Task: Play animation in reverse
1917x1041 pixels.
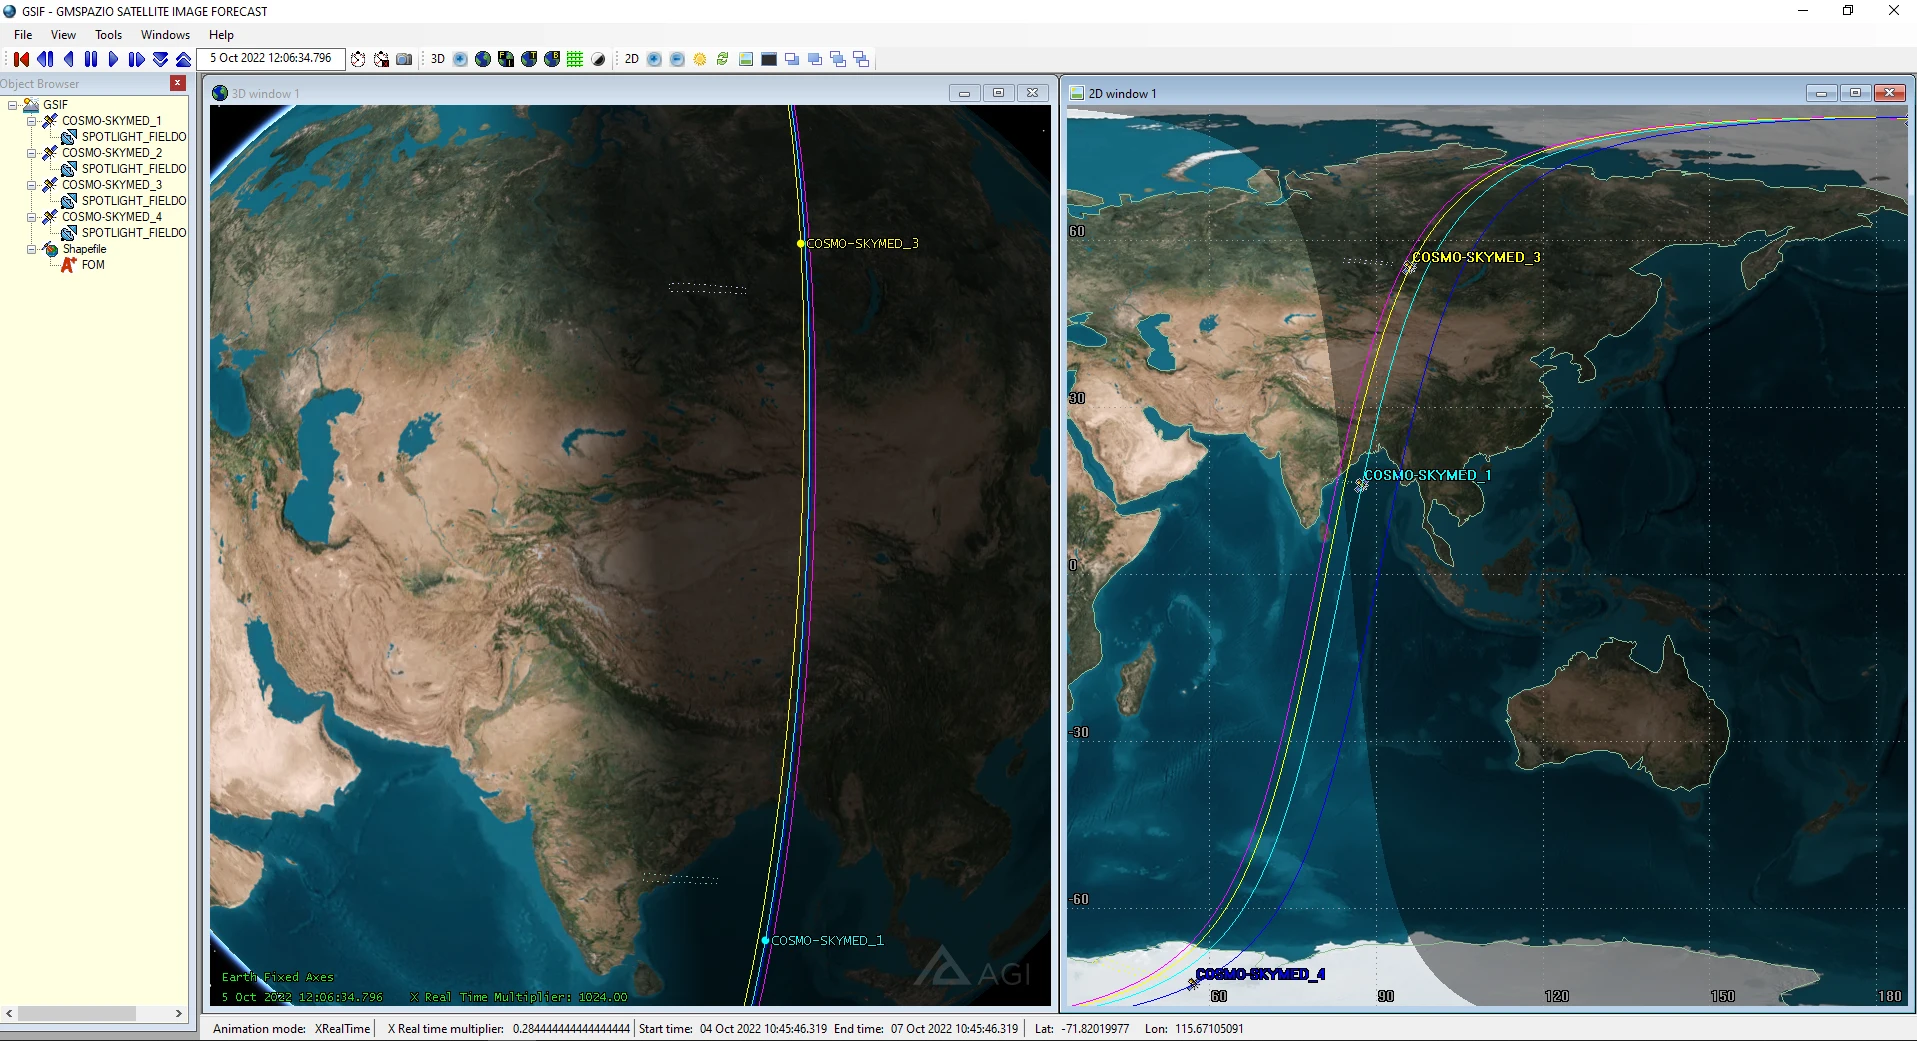Action: tap(68, 59)
